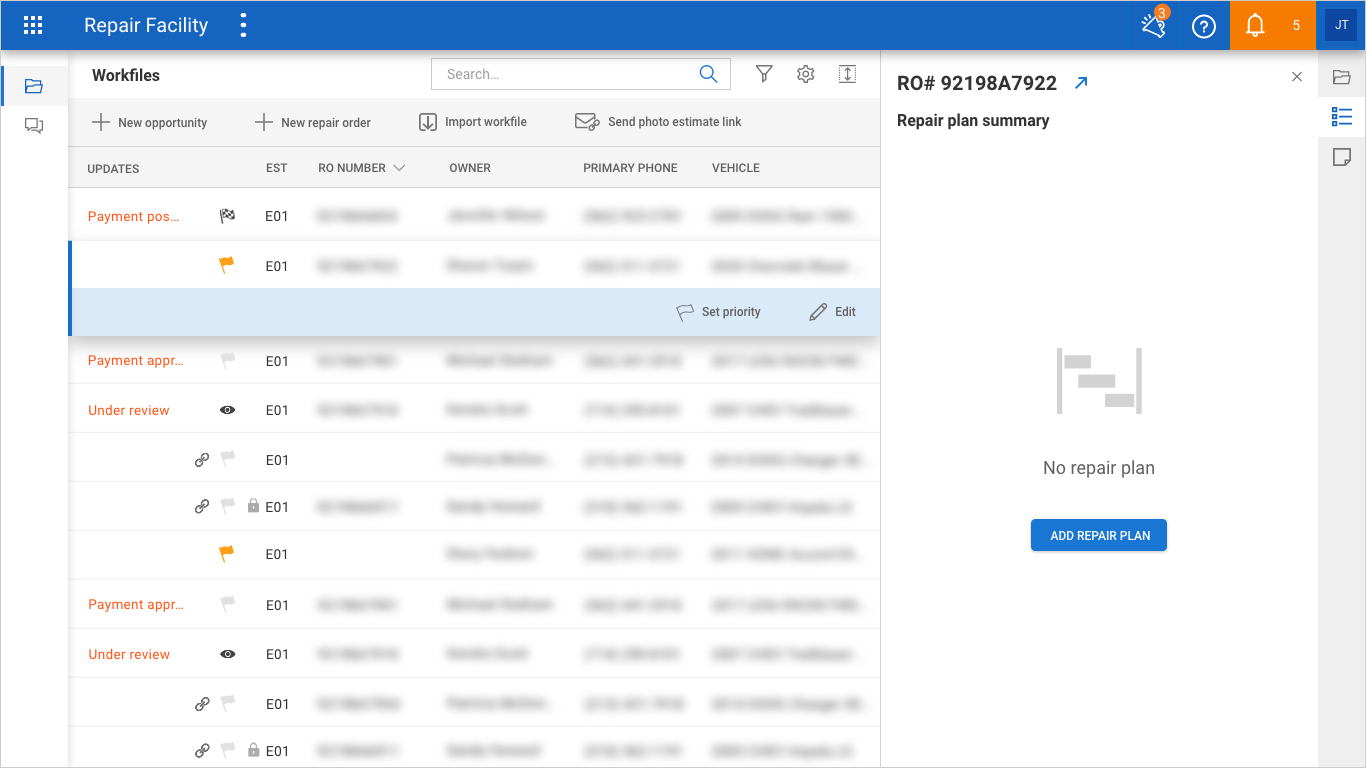Click the New opportunity button
The height and width of the screenshot is (768, 1366).
(x=149, y=122)
